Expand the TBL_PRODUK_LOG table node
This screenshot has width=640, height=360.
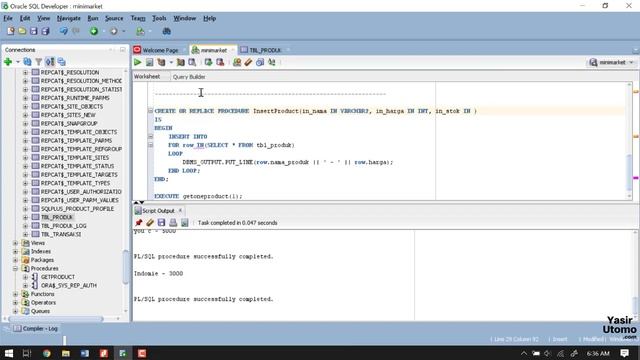25,226
